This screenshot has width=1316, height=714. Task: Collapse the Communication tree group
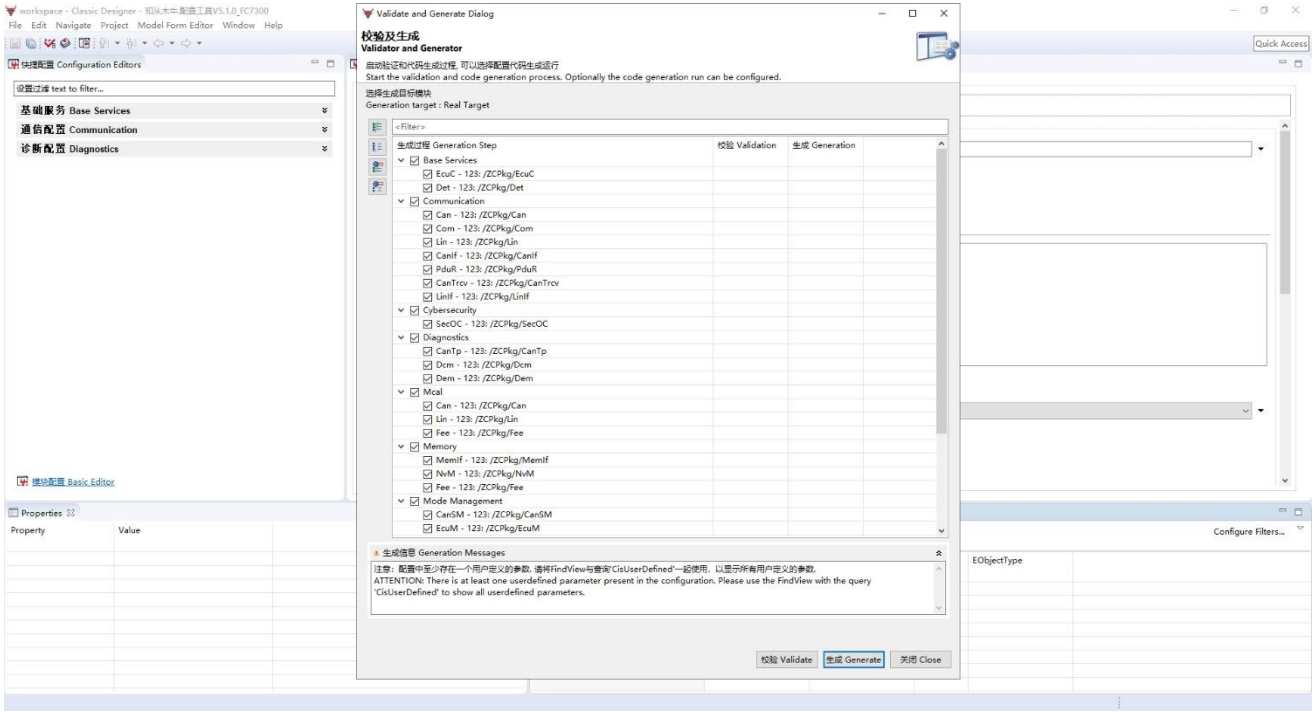(402, 201)
